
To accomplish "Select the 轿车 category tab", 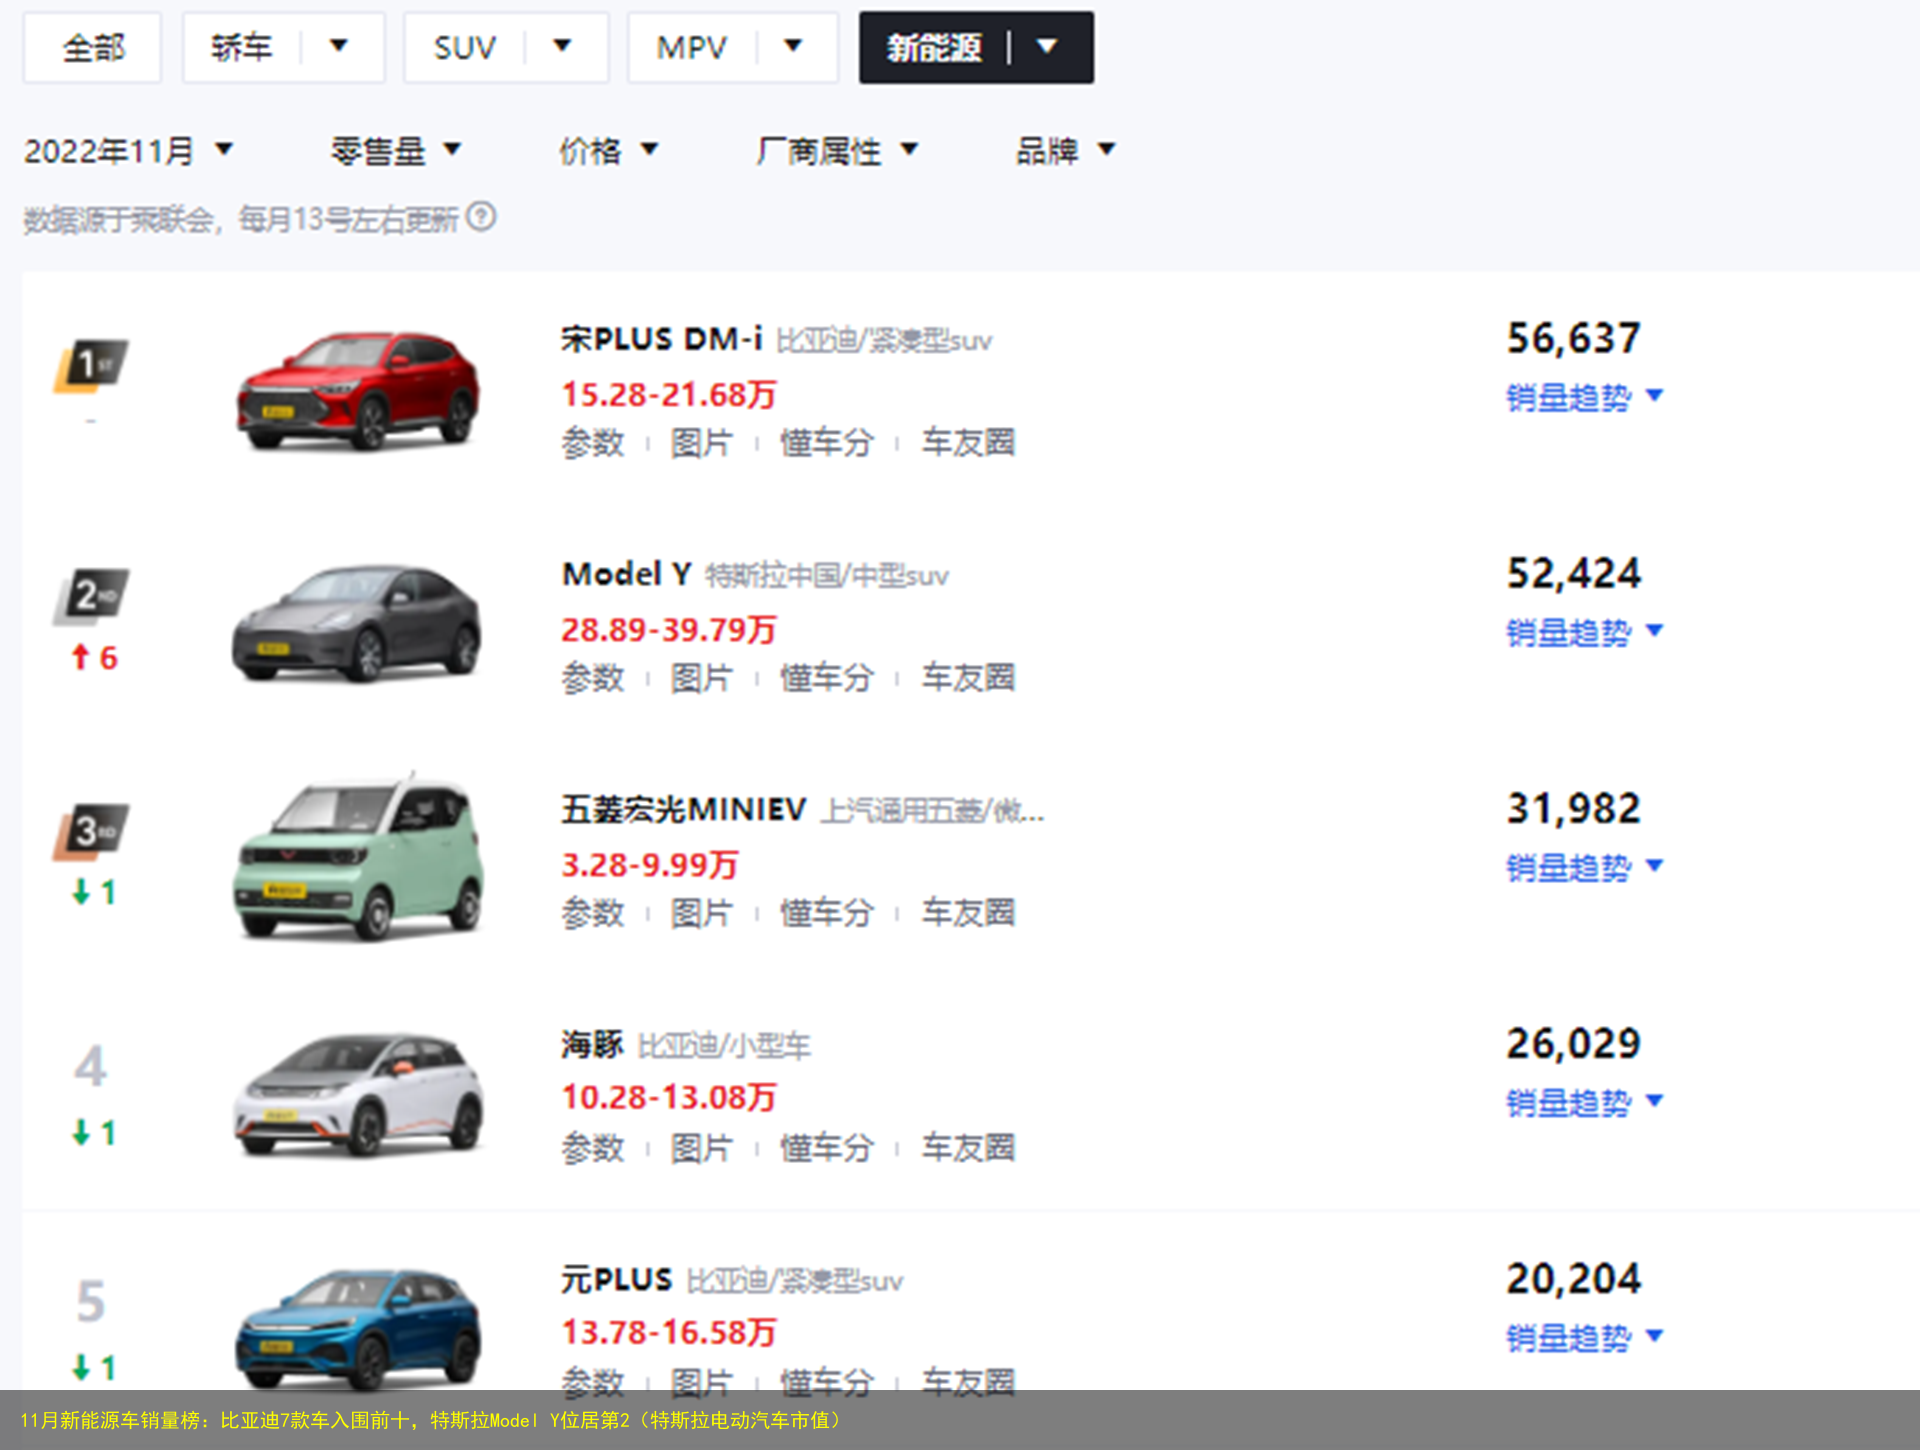I will (241, 47).
